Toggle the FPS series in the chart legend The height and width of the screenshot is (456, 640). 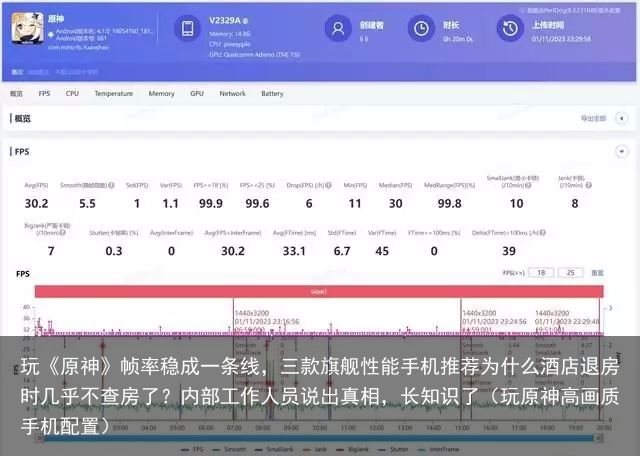click(x=192, y=449)
